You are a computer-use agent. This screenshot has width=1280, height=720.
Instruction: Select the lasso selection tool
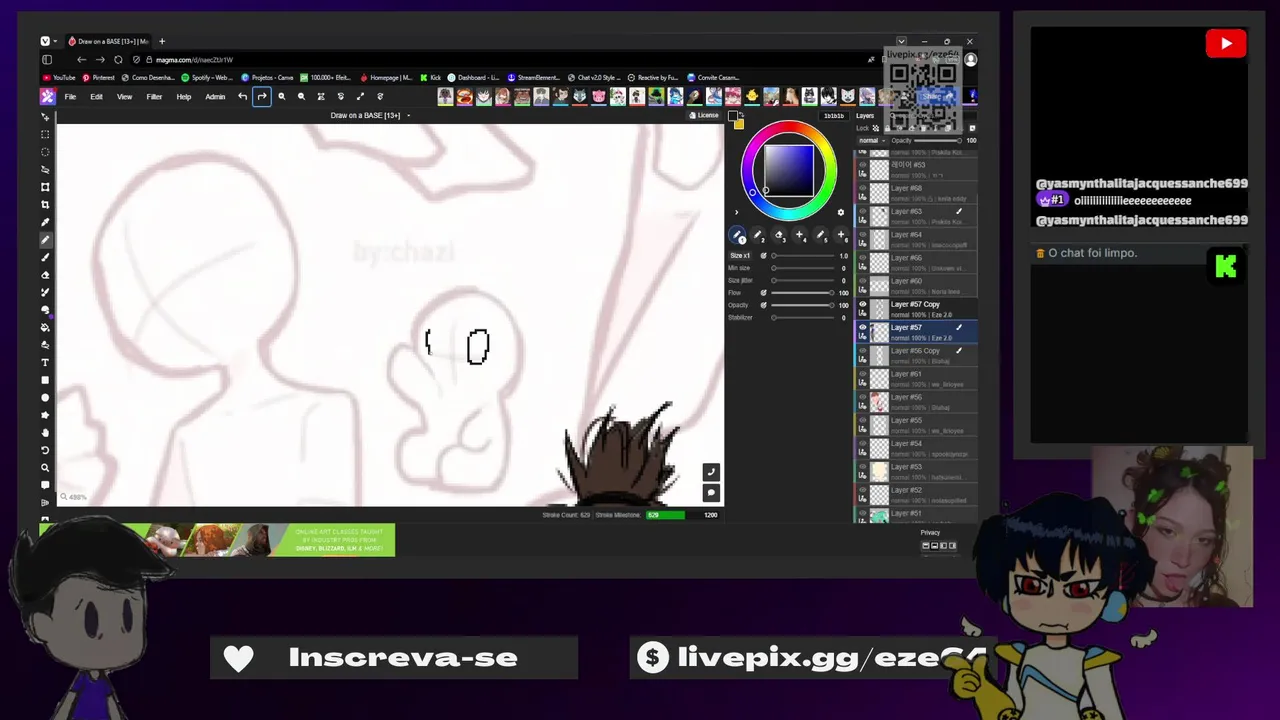tap(45, 169)
